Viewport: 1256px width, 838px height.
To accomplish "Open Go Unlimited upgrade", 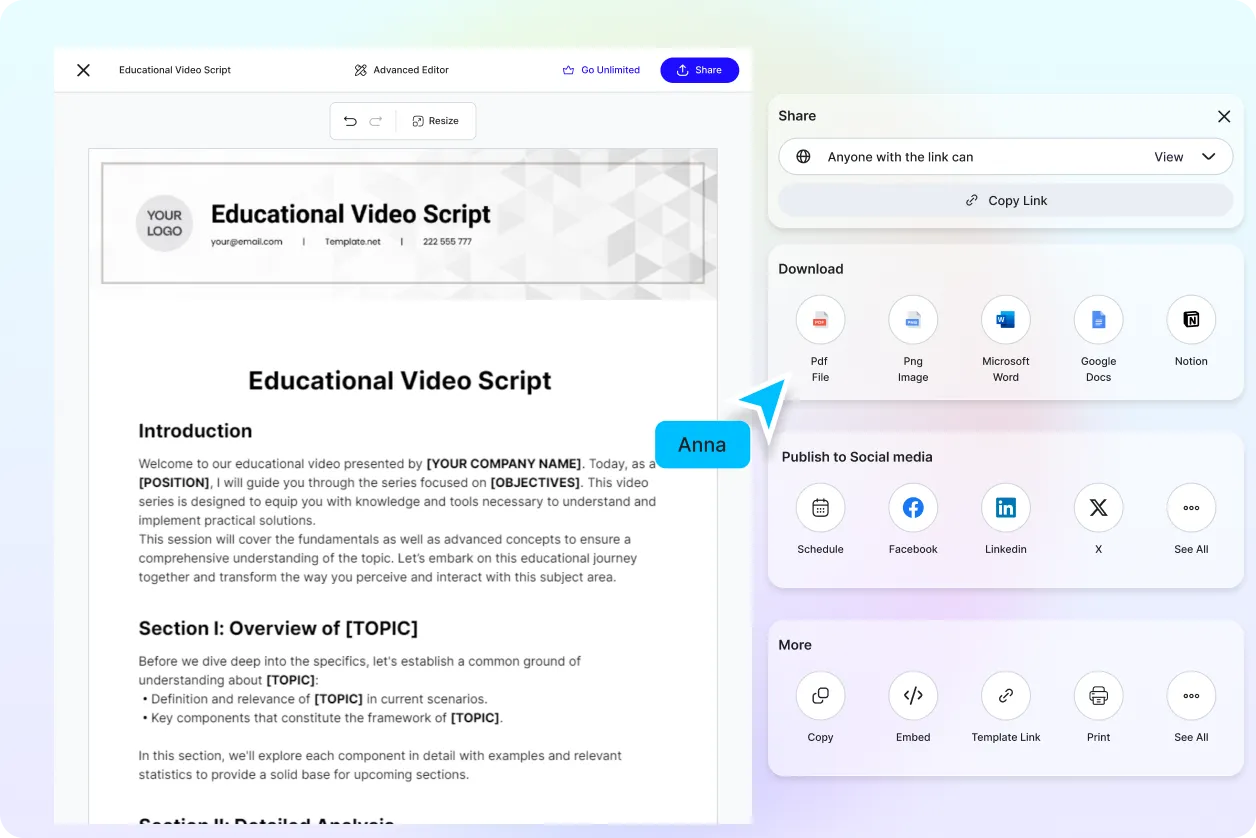I will tap(601, 70).
